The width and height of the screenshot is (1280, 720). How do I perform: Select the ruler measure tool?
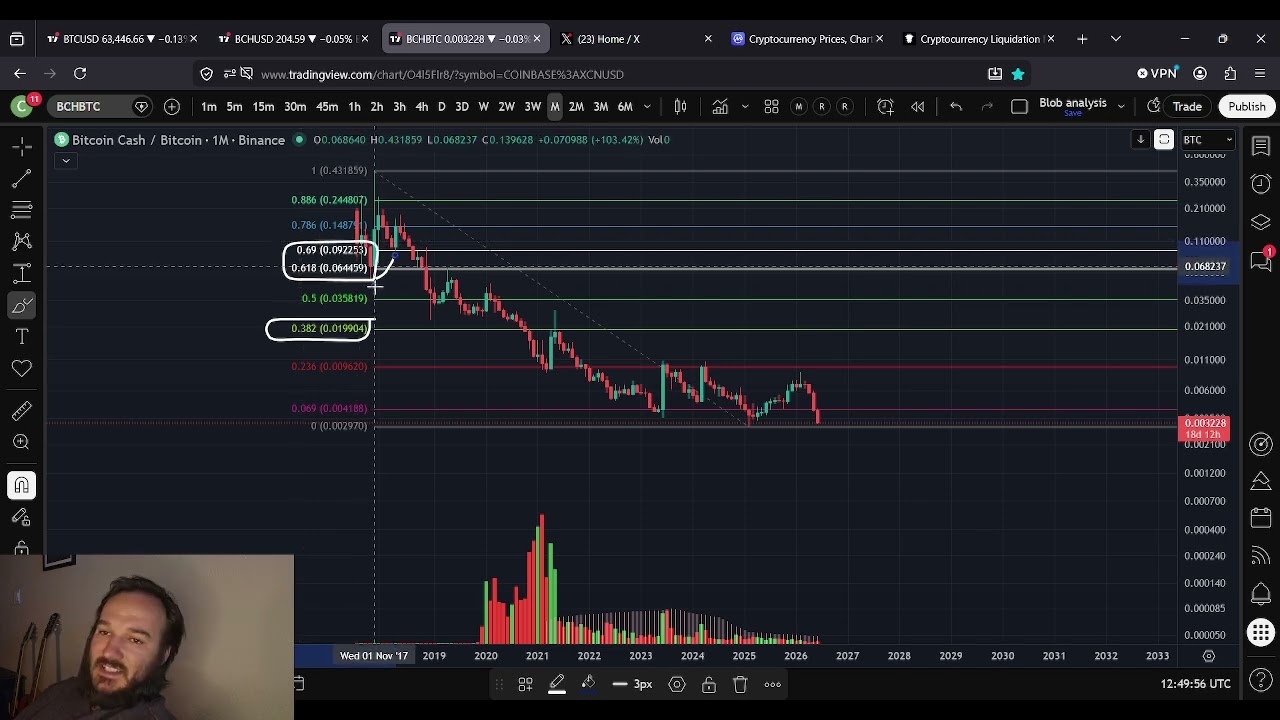[21, 410]
